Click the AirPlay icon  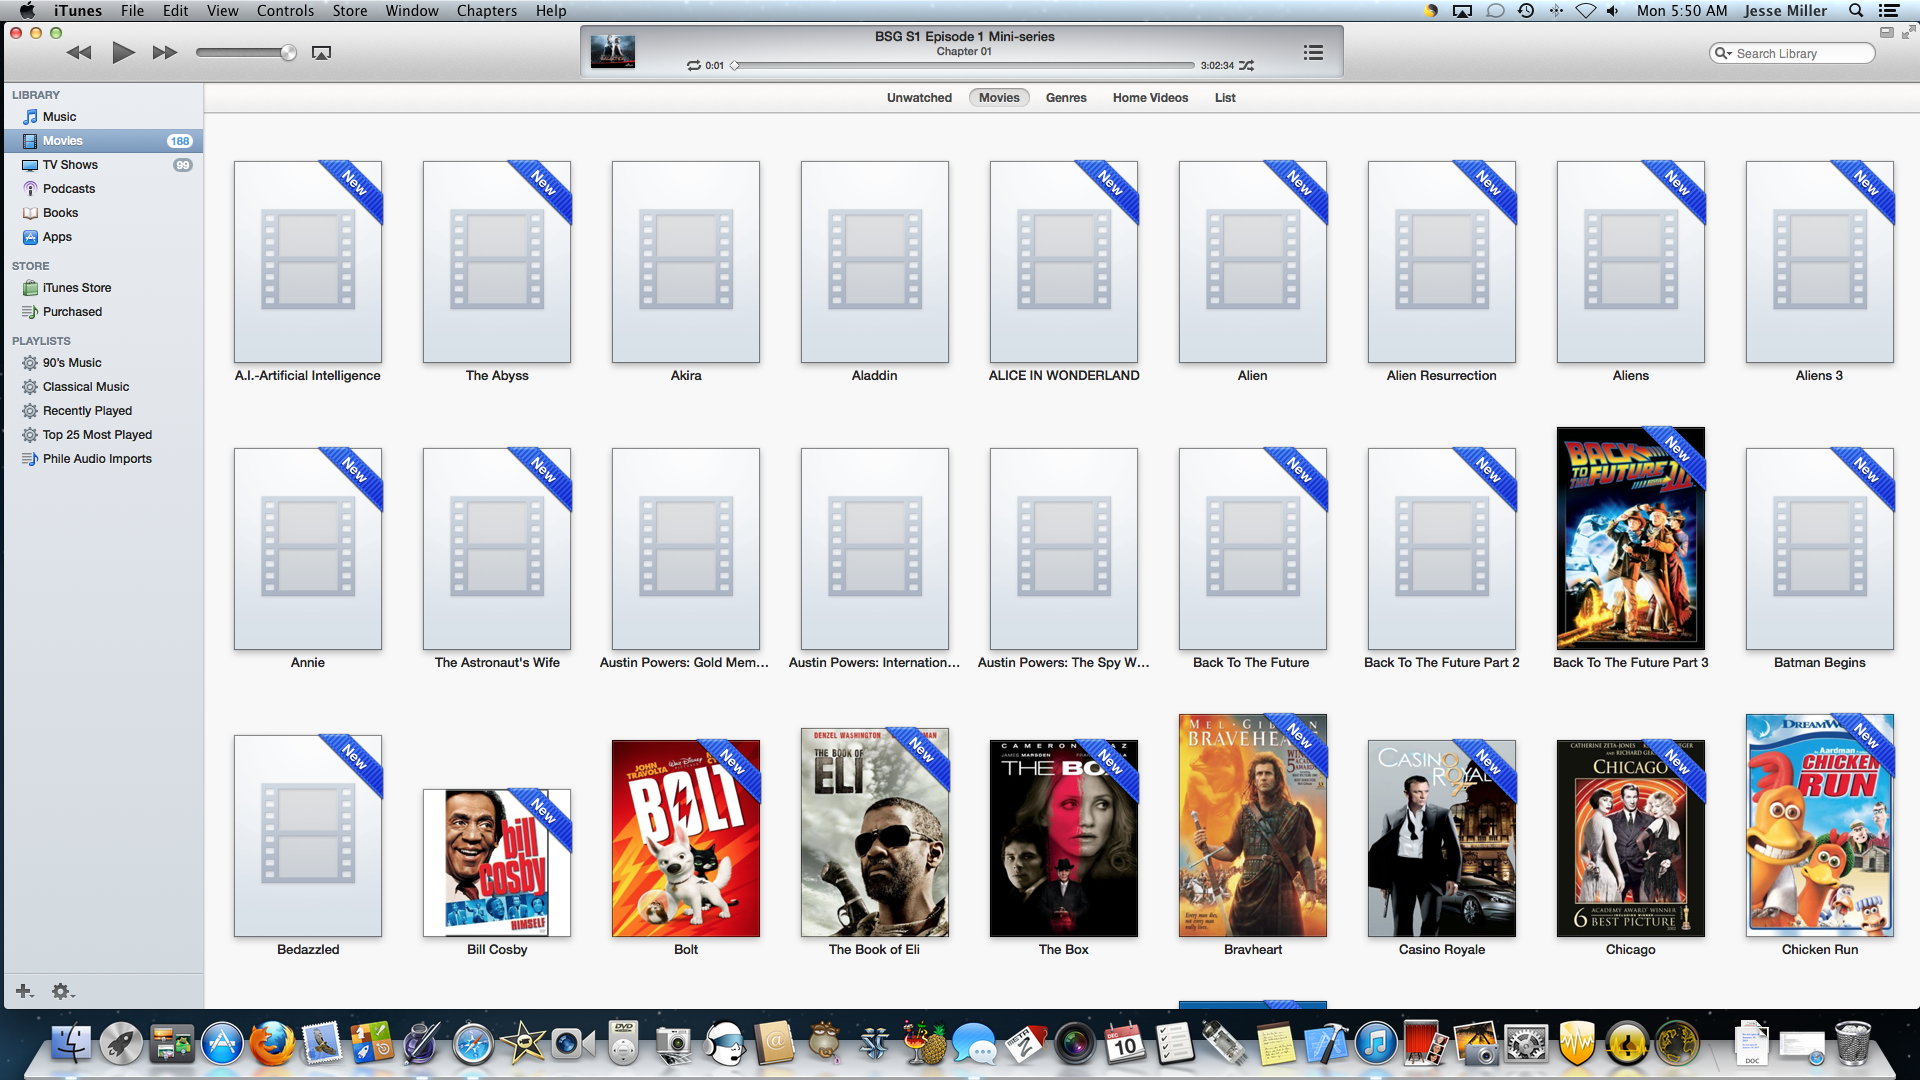point(321,53)
